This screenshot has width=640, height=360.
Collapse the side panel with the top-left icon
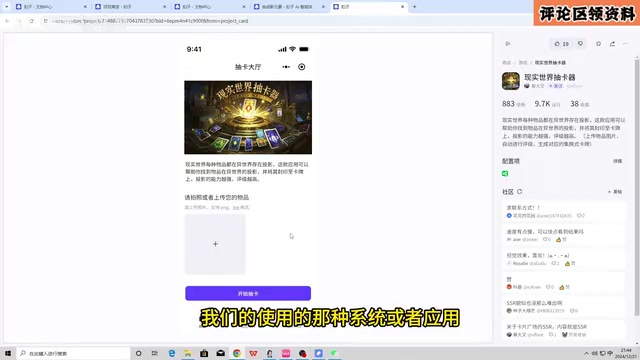pyautogui.click(x=508, y=44)
